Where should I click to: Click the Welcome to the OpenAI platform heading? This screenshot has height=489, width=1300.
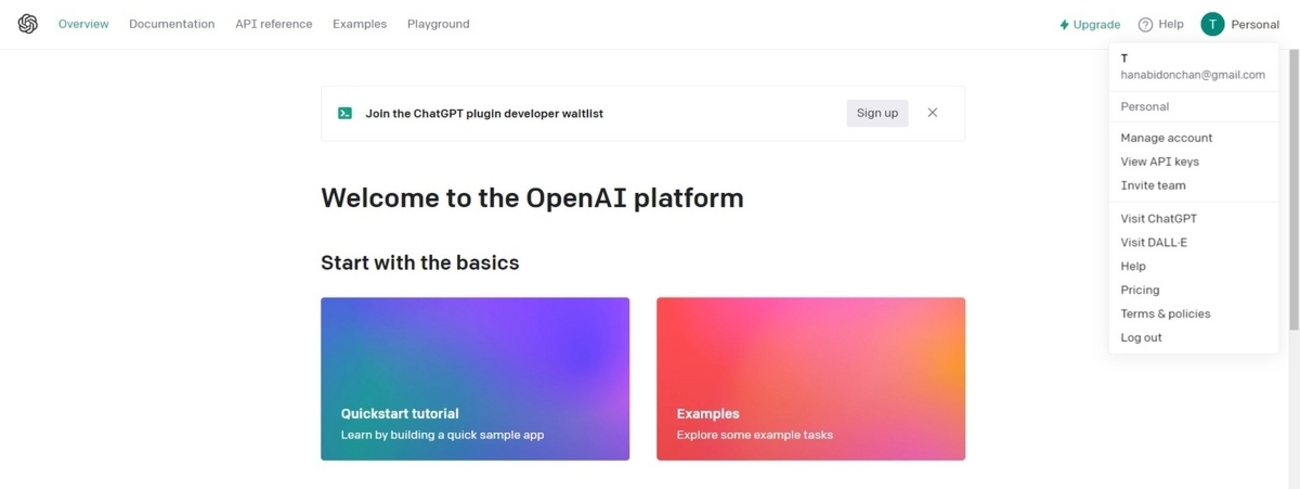532,198
